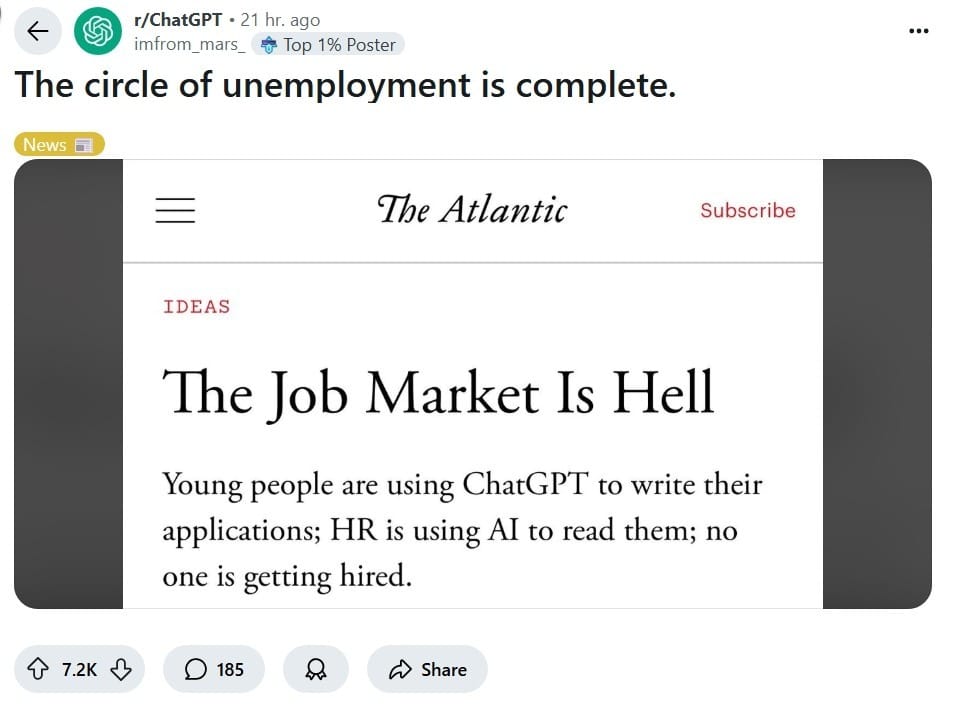Give an award to the post
955x706 pixels.
(x=315, y=669)
